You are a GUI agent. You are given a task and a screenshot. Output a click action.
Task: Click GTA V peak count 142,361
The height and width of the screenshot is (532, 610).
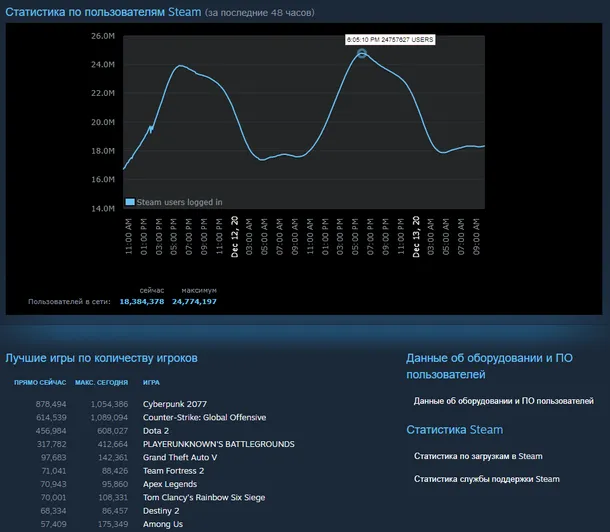(x=113, y=457)
